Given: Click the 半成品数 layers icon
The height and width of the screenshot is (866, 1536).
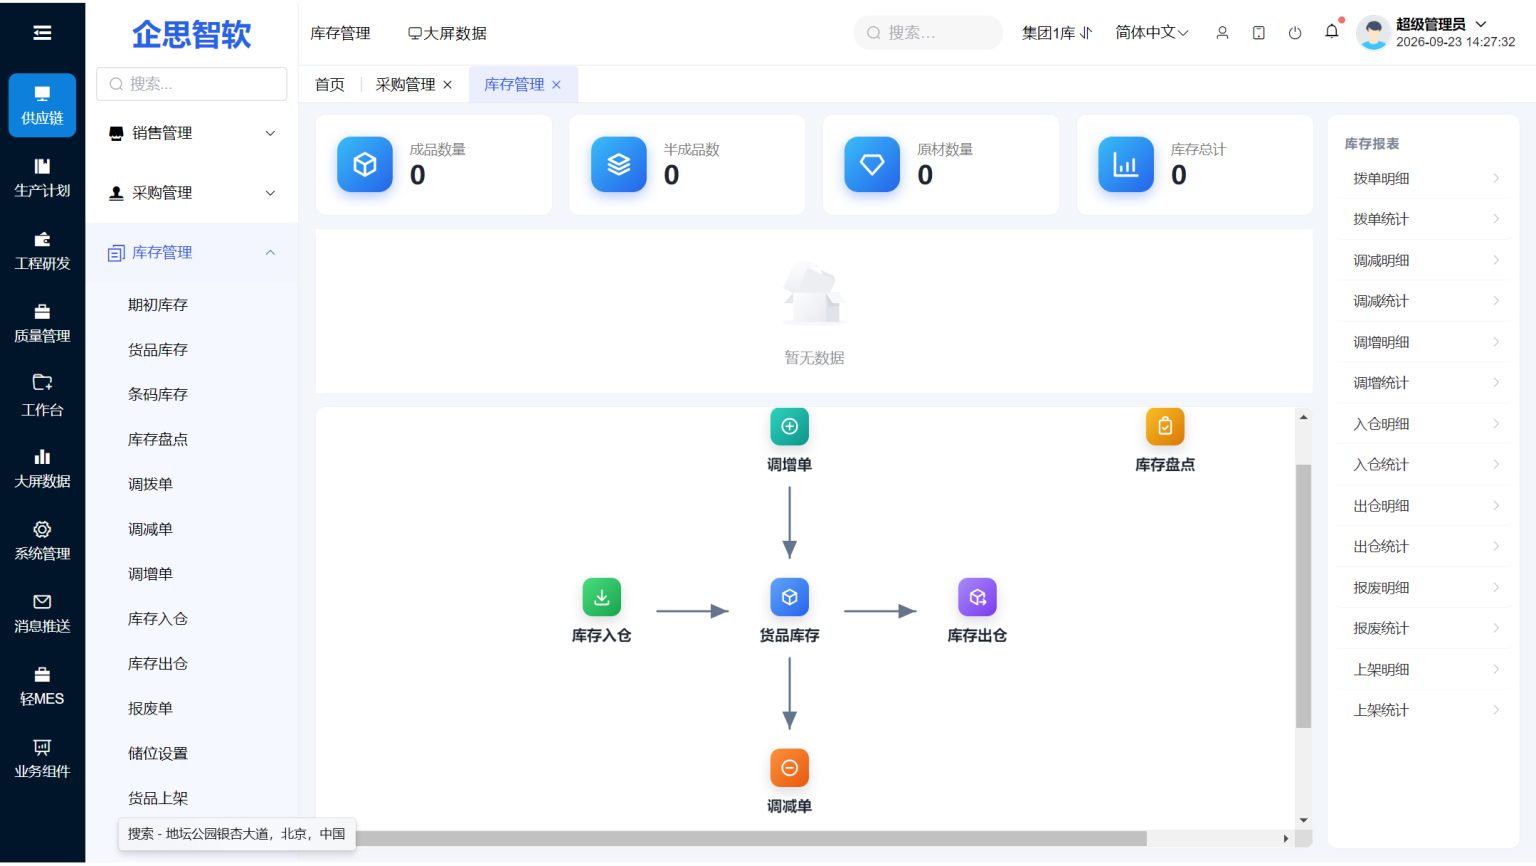Looking at the screenshot, I should point(619,164).
